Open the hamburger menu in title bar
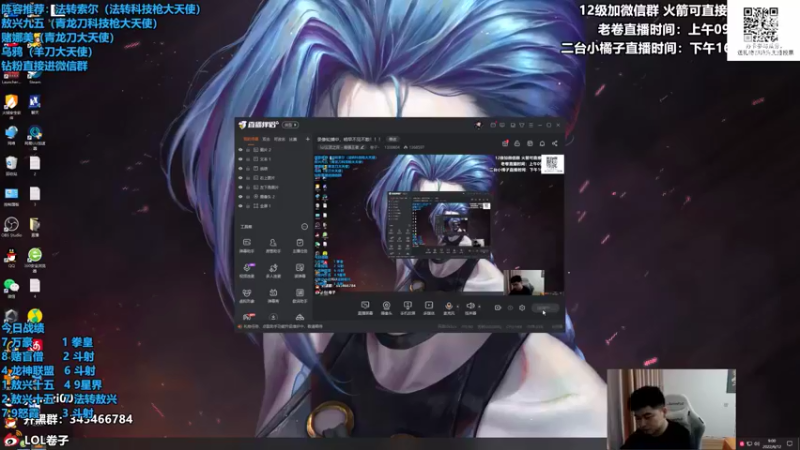800x450 pixels. click(x=531, y=125)
